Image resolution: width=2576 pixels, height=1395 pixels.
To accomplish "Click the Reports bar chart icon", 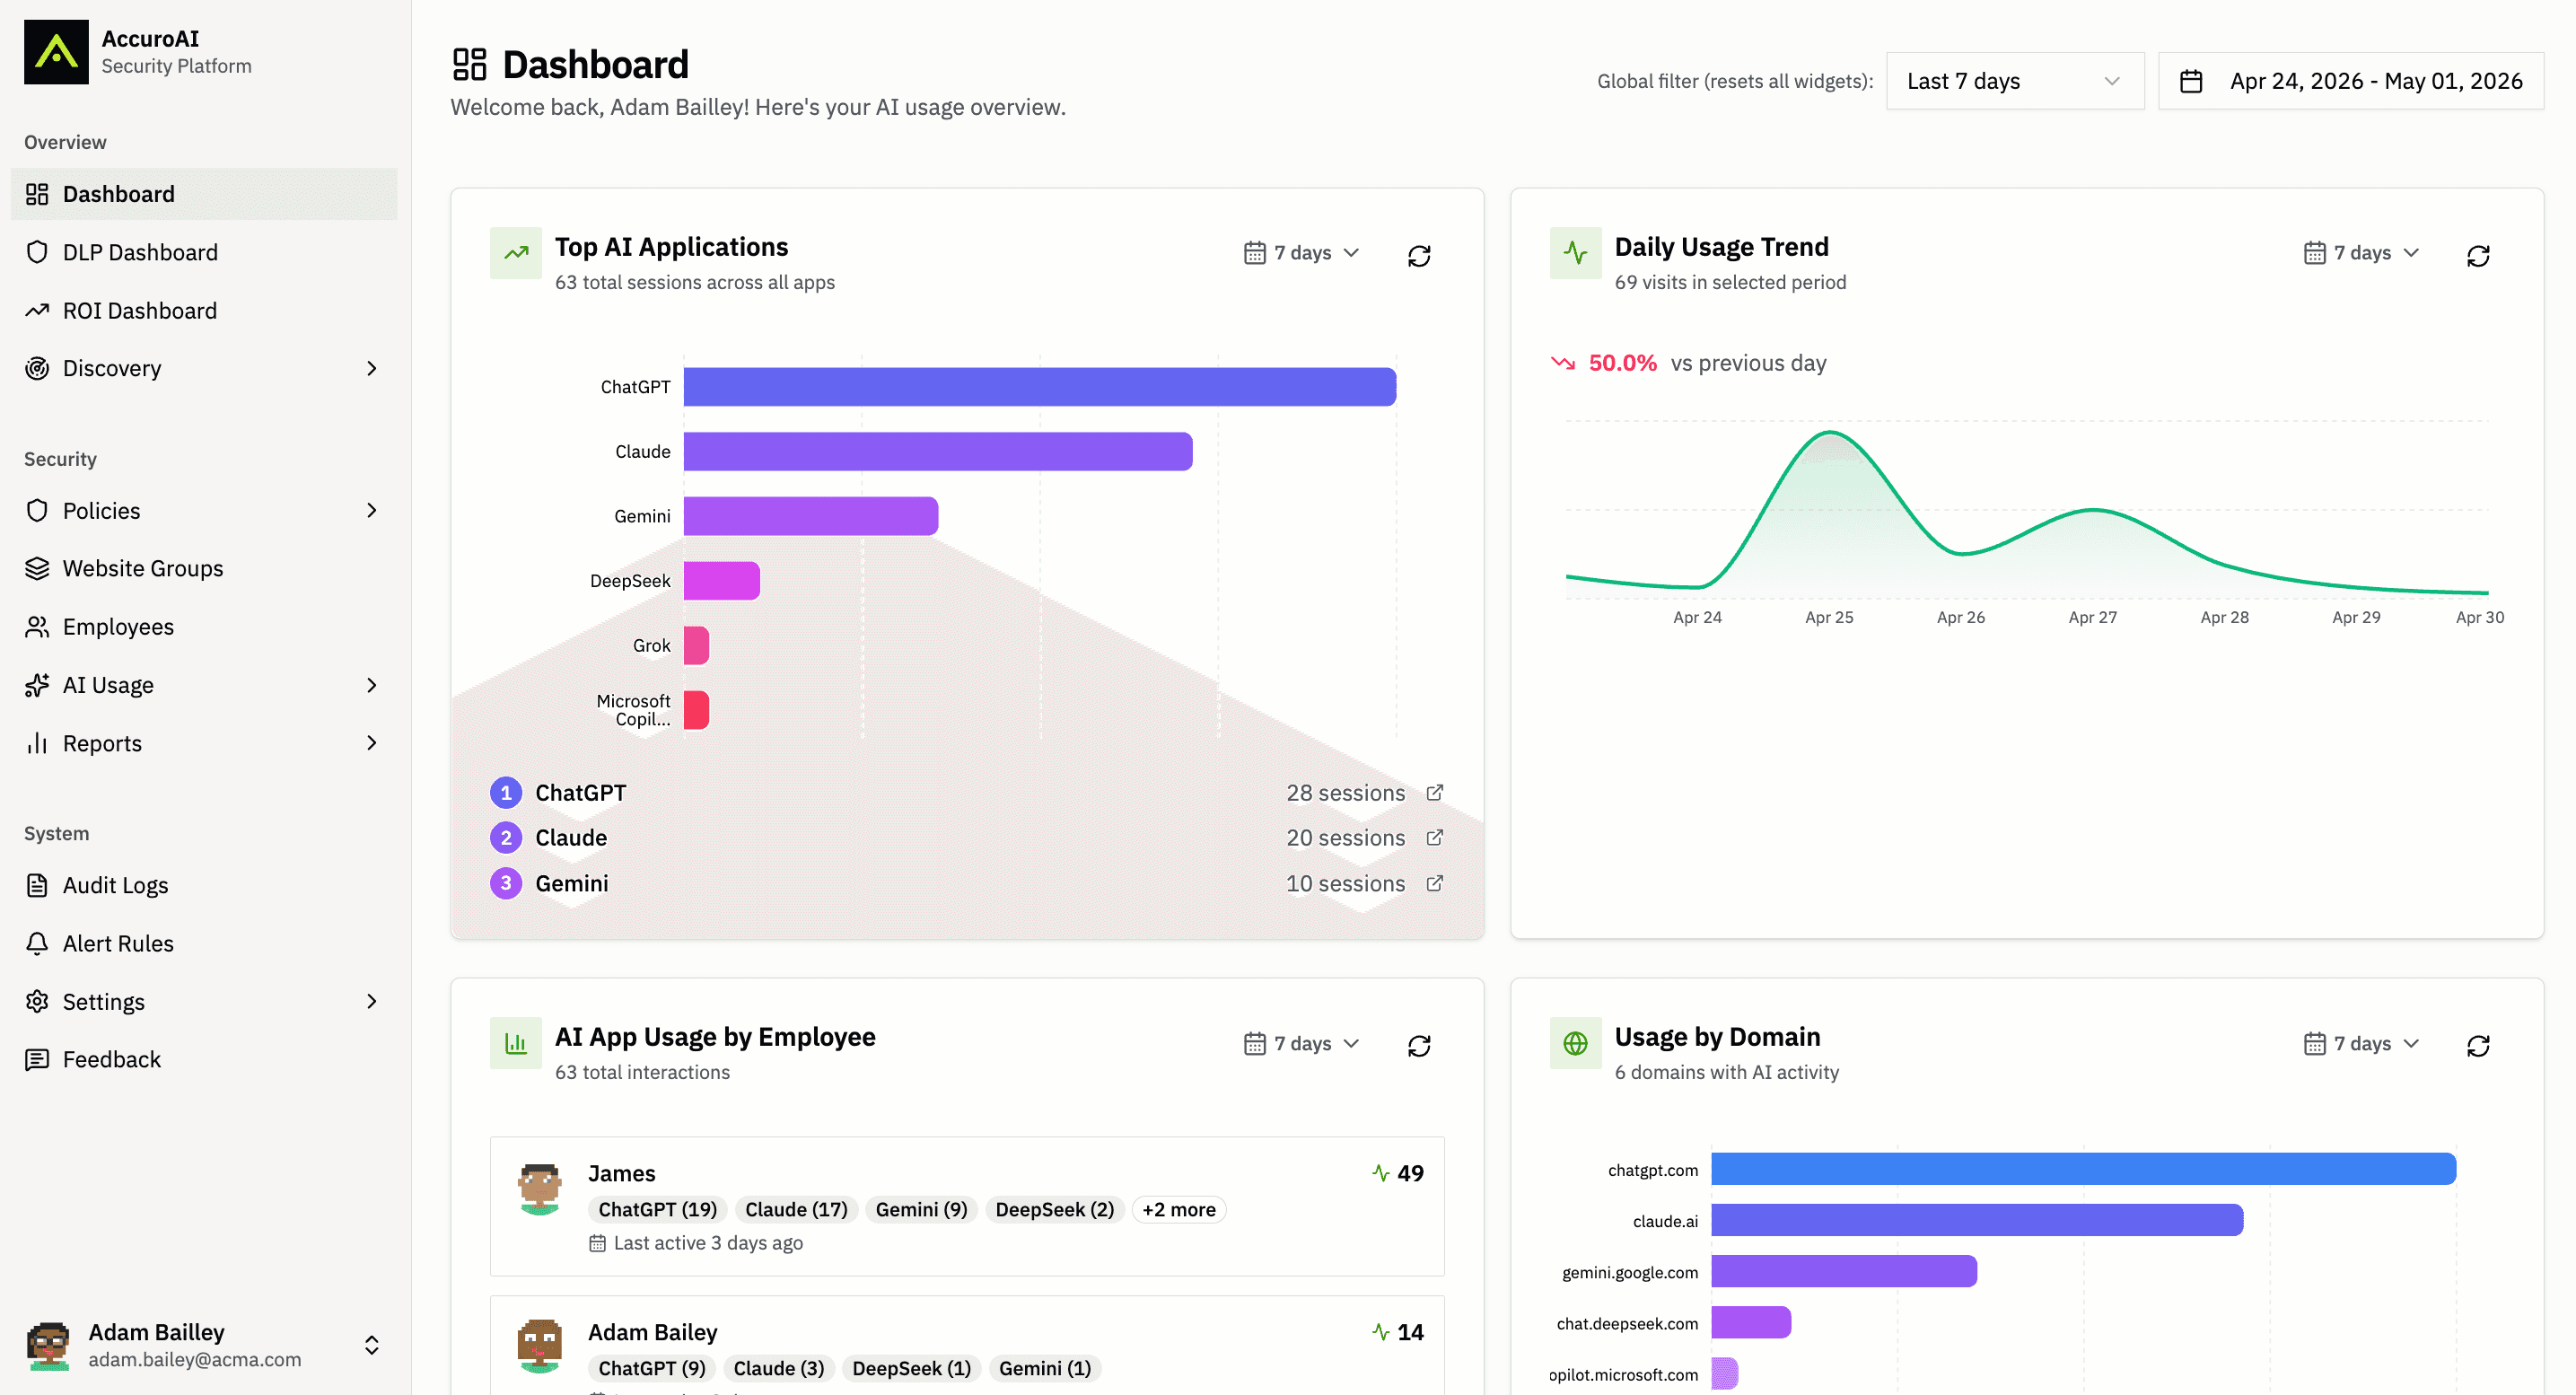I will coord(37,743).
